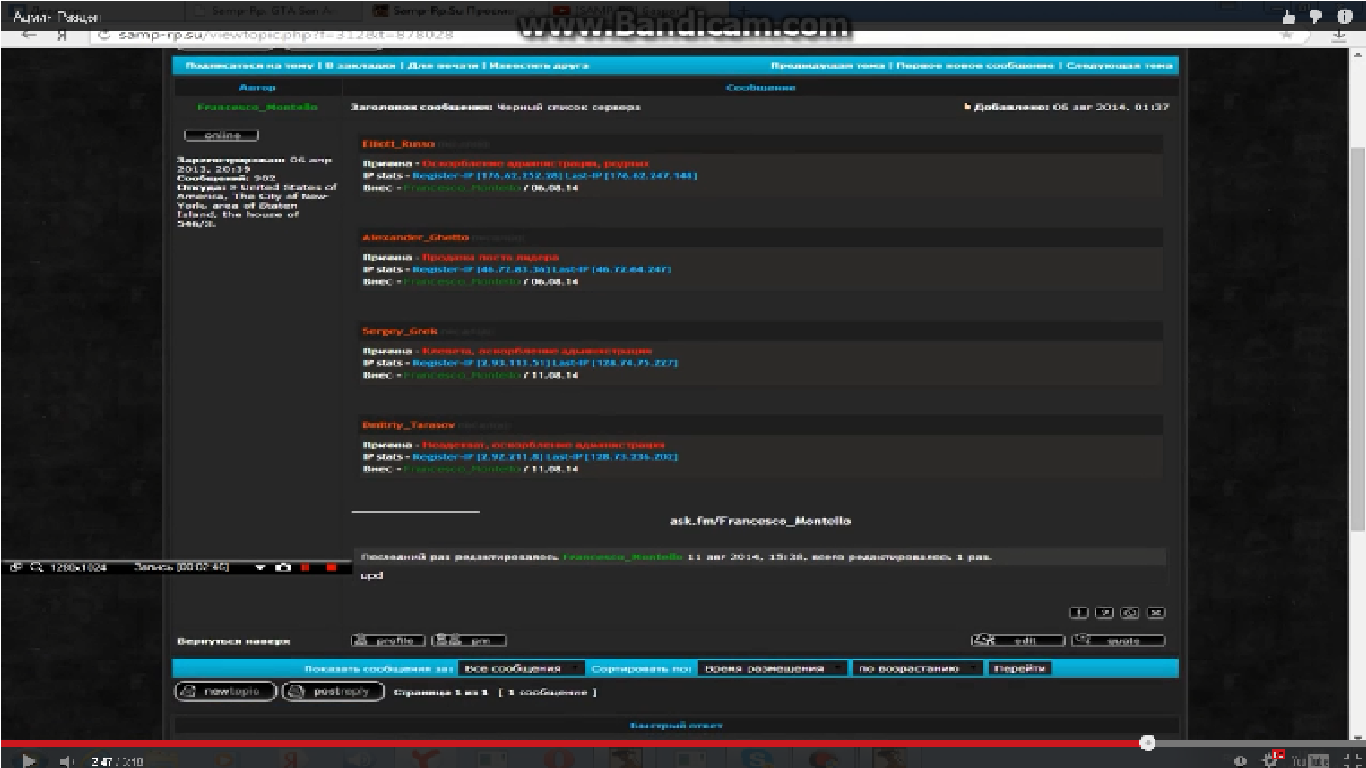Click the delete post X icon
Screen dimensions: 1366x768
click(1155, 612)
